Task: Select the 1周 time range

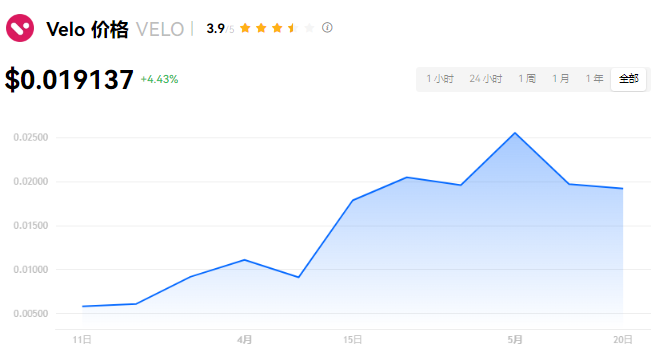Action: pos(527,79)
